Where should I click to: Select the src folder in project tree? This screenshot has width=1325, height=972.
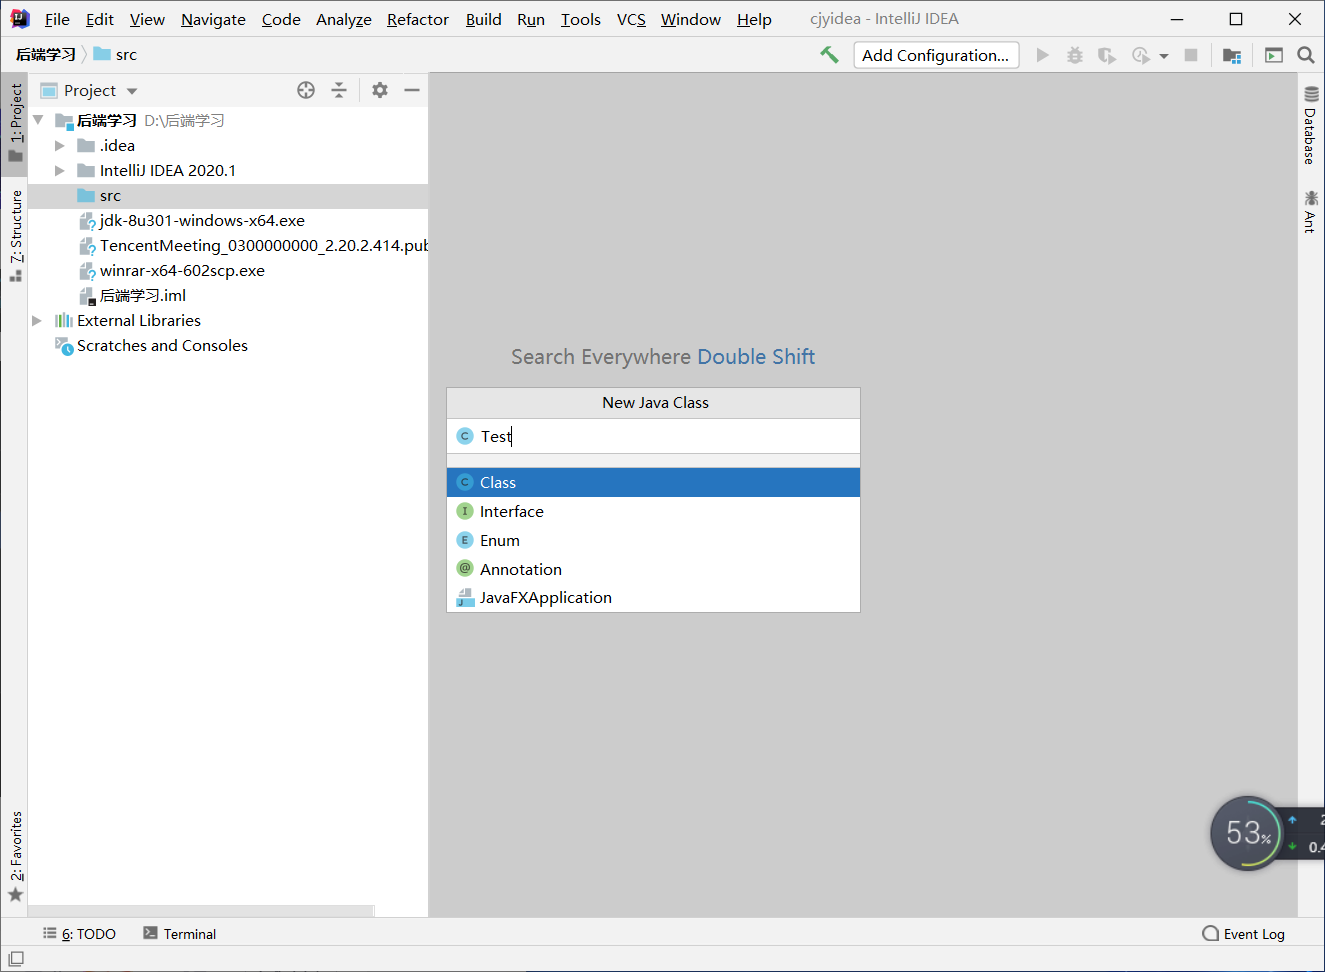(x=228, y=196)
